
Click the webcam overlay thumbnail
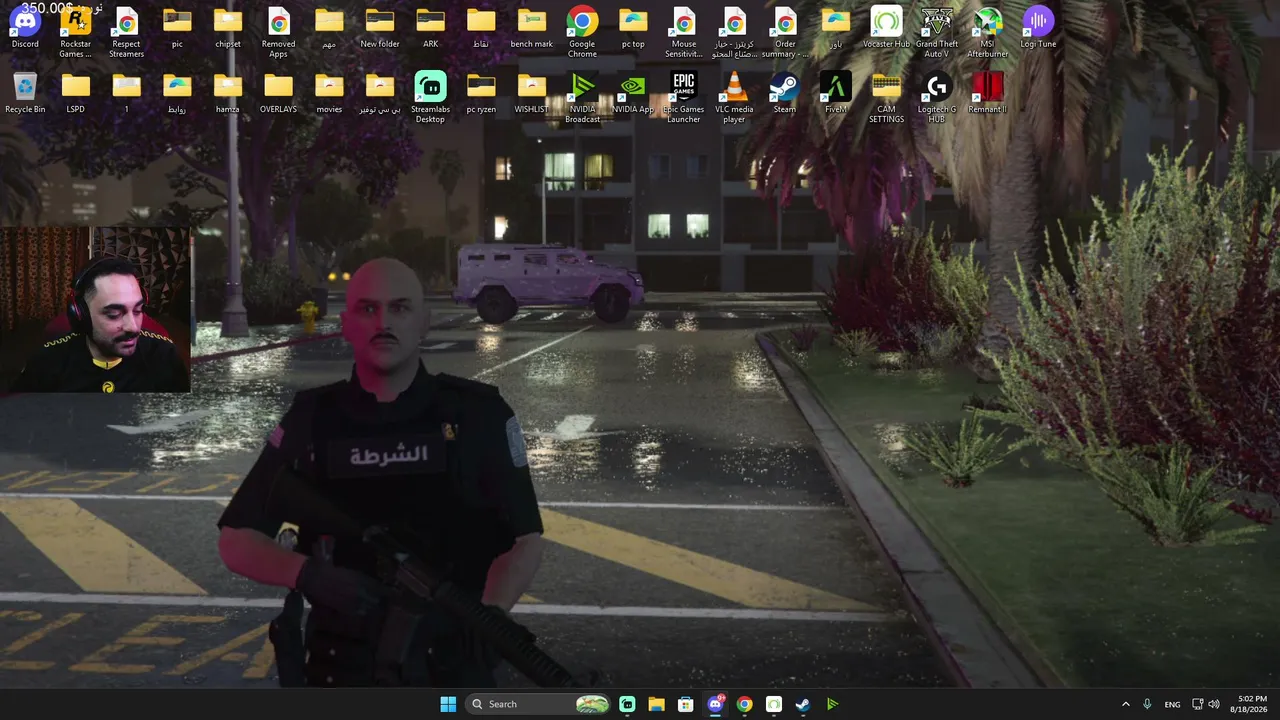tap(95, 309)
